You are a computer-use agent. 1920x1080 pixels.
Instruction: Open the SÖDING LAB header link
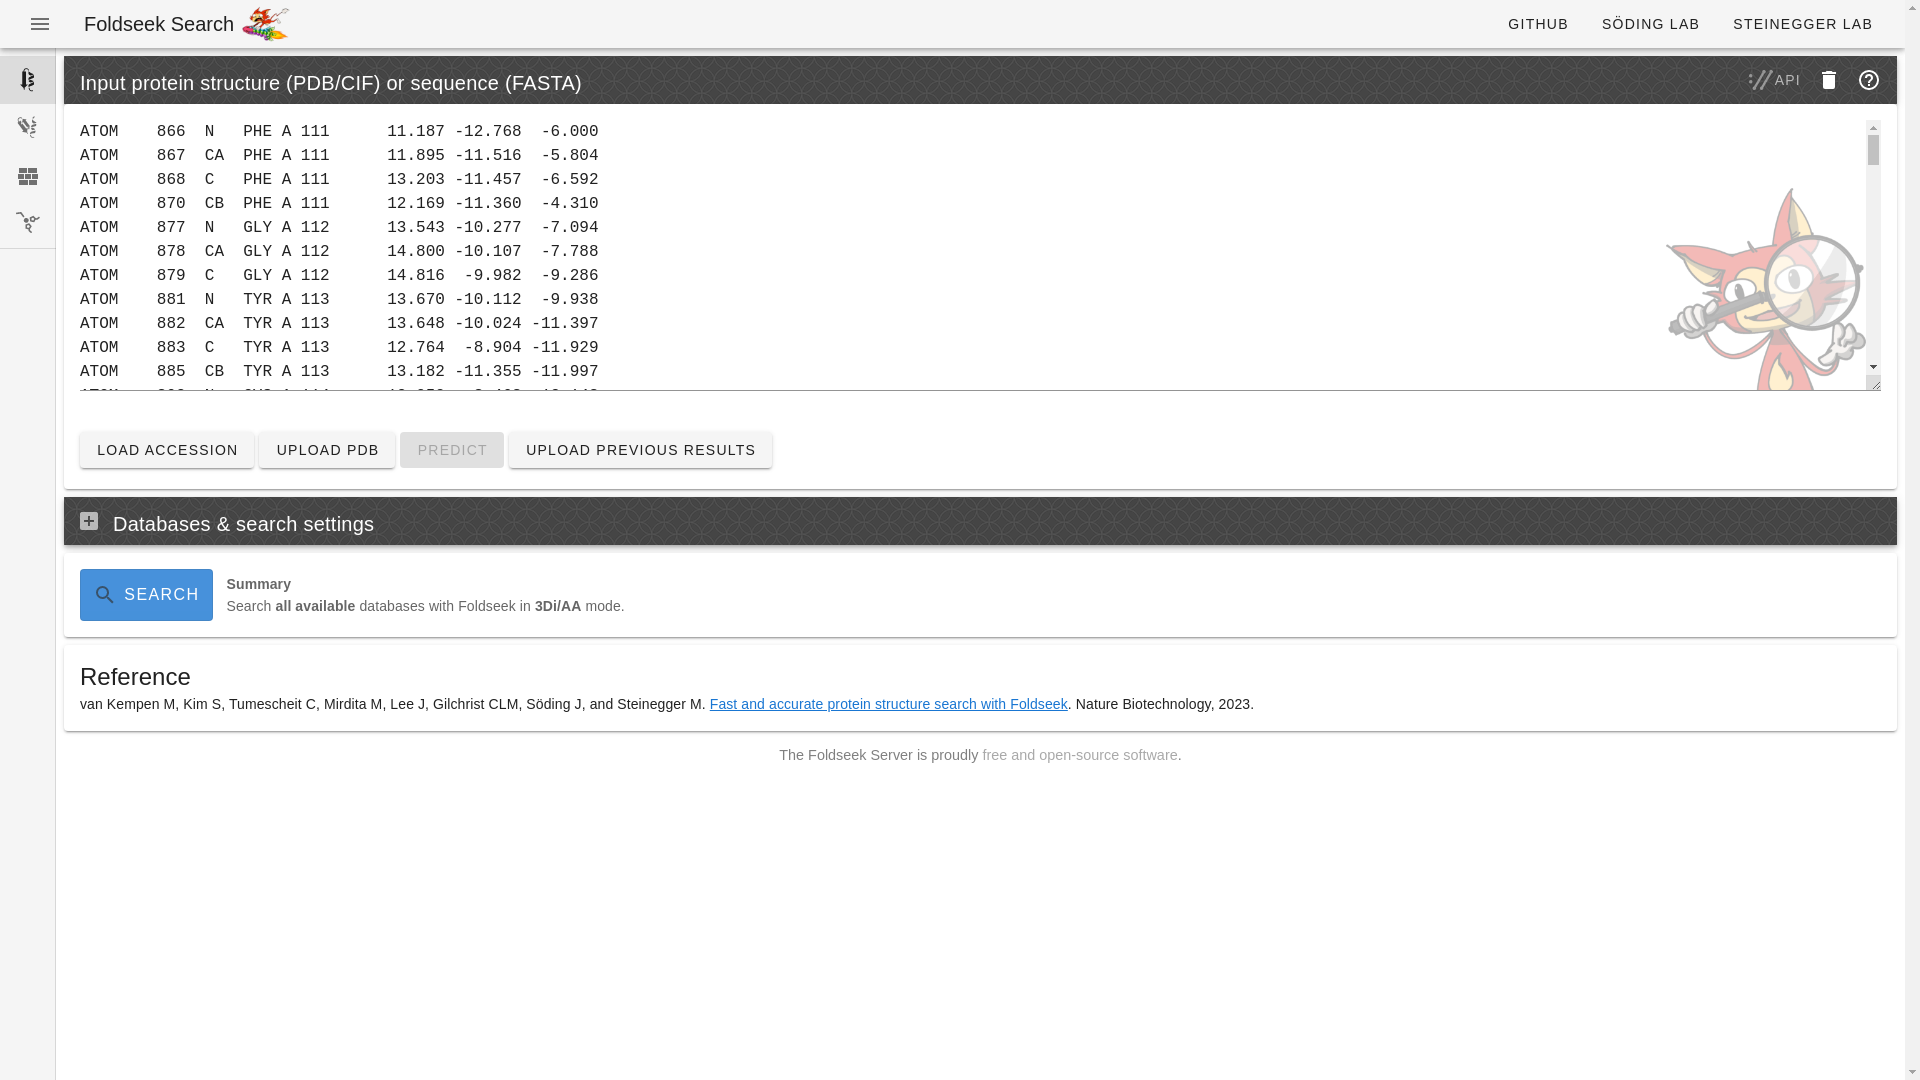tap(1651, 24)
